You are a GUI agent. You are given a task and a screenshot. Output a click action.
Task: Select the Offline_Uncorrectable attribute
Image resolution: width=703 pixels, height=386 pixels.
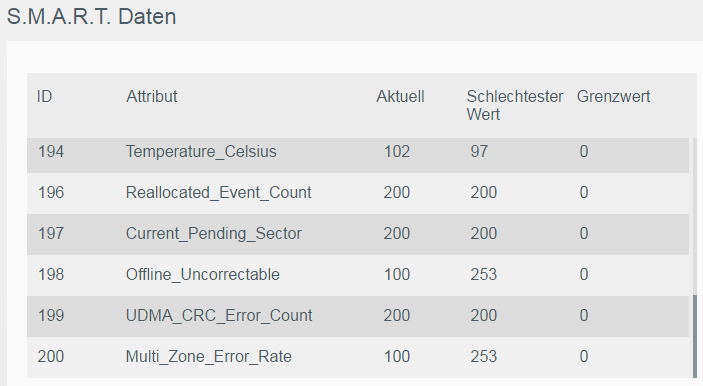point(203,274)
